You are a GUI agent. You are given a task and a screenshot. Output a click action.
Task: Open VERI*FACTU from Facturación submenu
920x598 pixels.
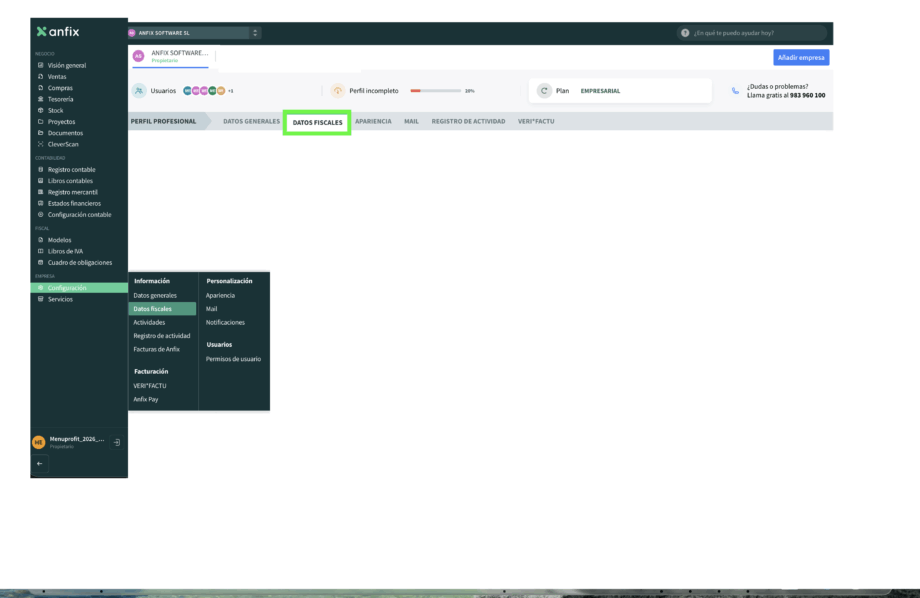click(x=151, y=385)
